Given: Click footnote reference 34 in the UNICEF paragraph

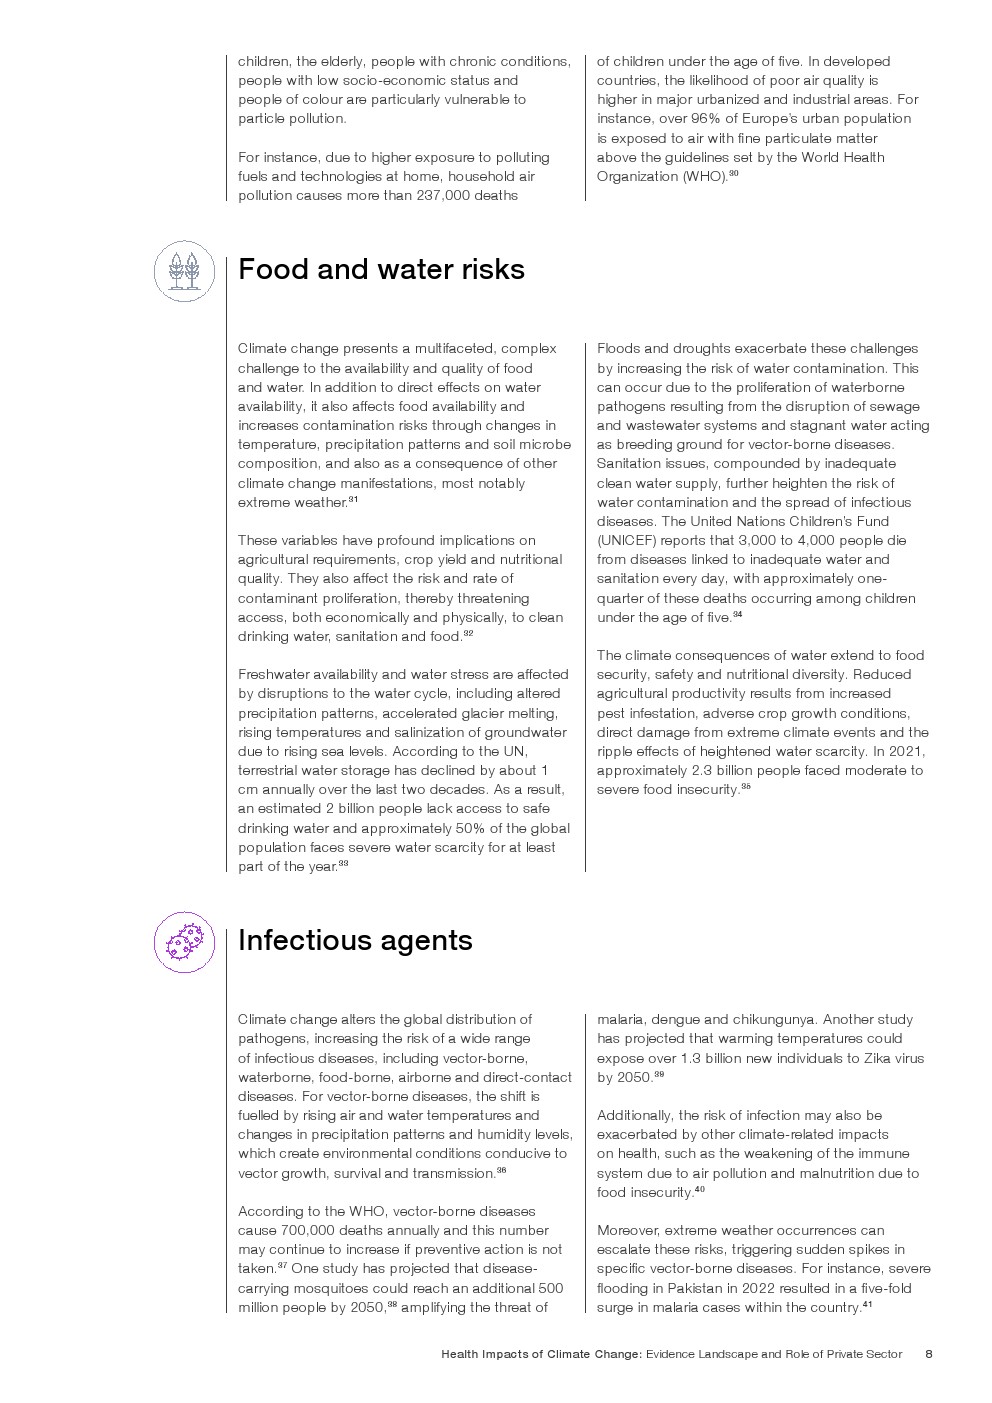Looking at the screenshot, I should coord(737,614).
